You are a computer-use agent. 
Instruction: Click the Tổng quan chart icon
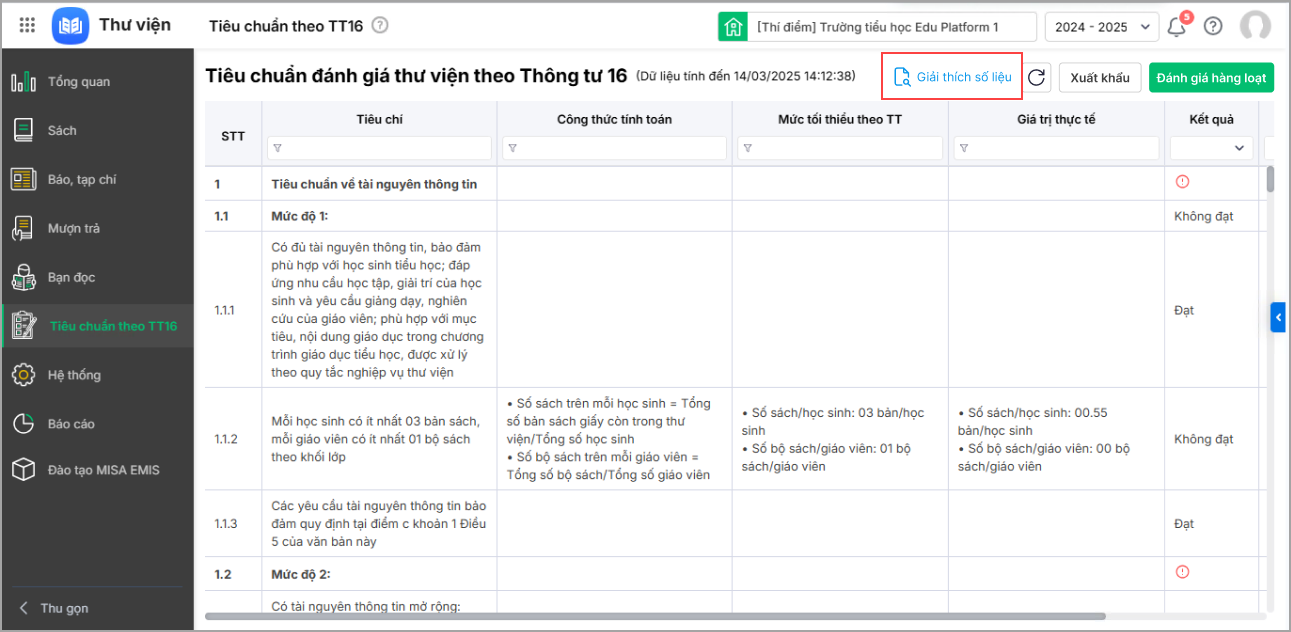click(23, 82)
